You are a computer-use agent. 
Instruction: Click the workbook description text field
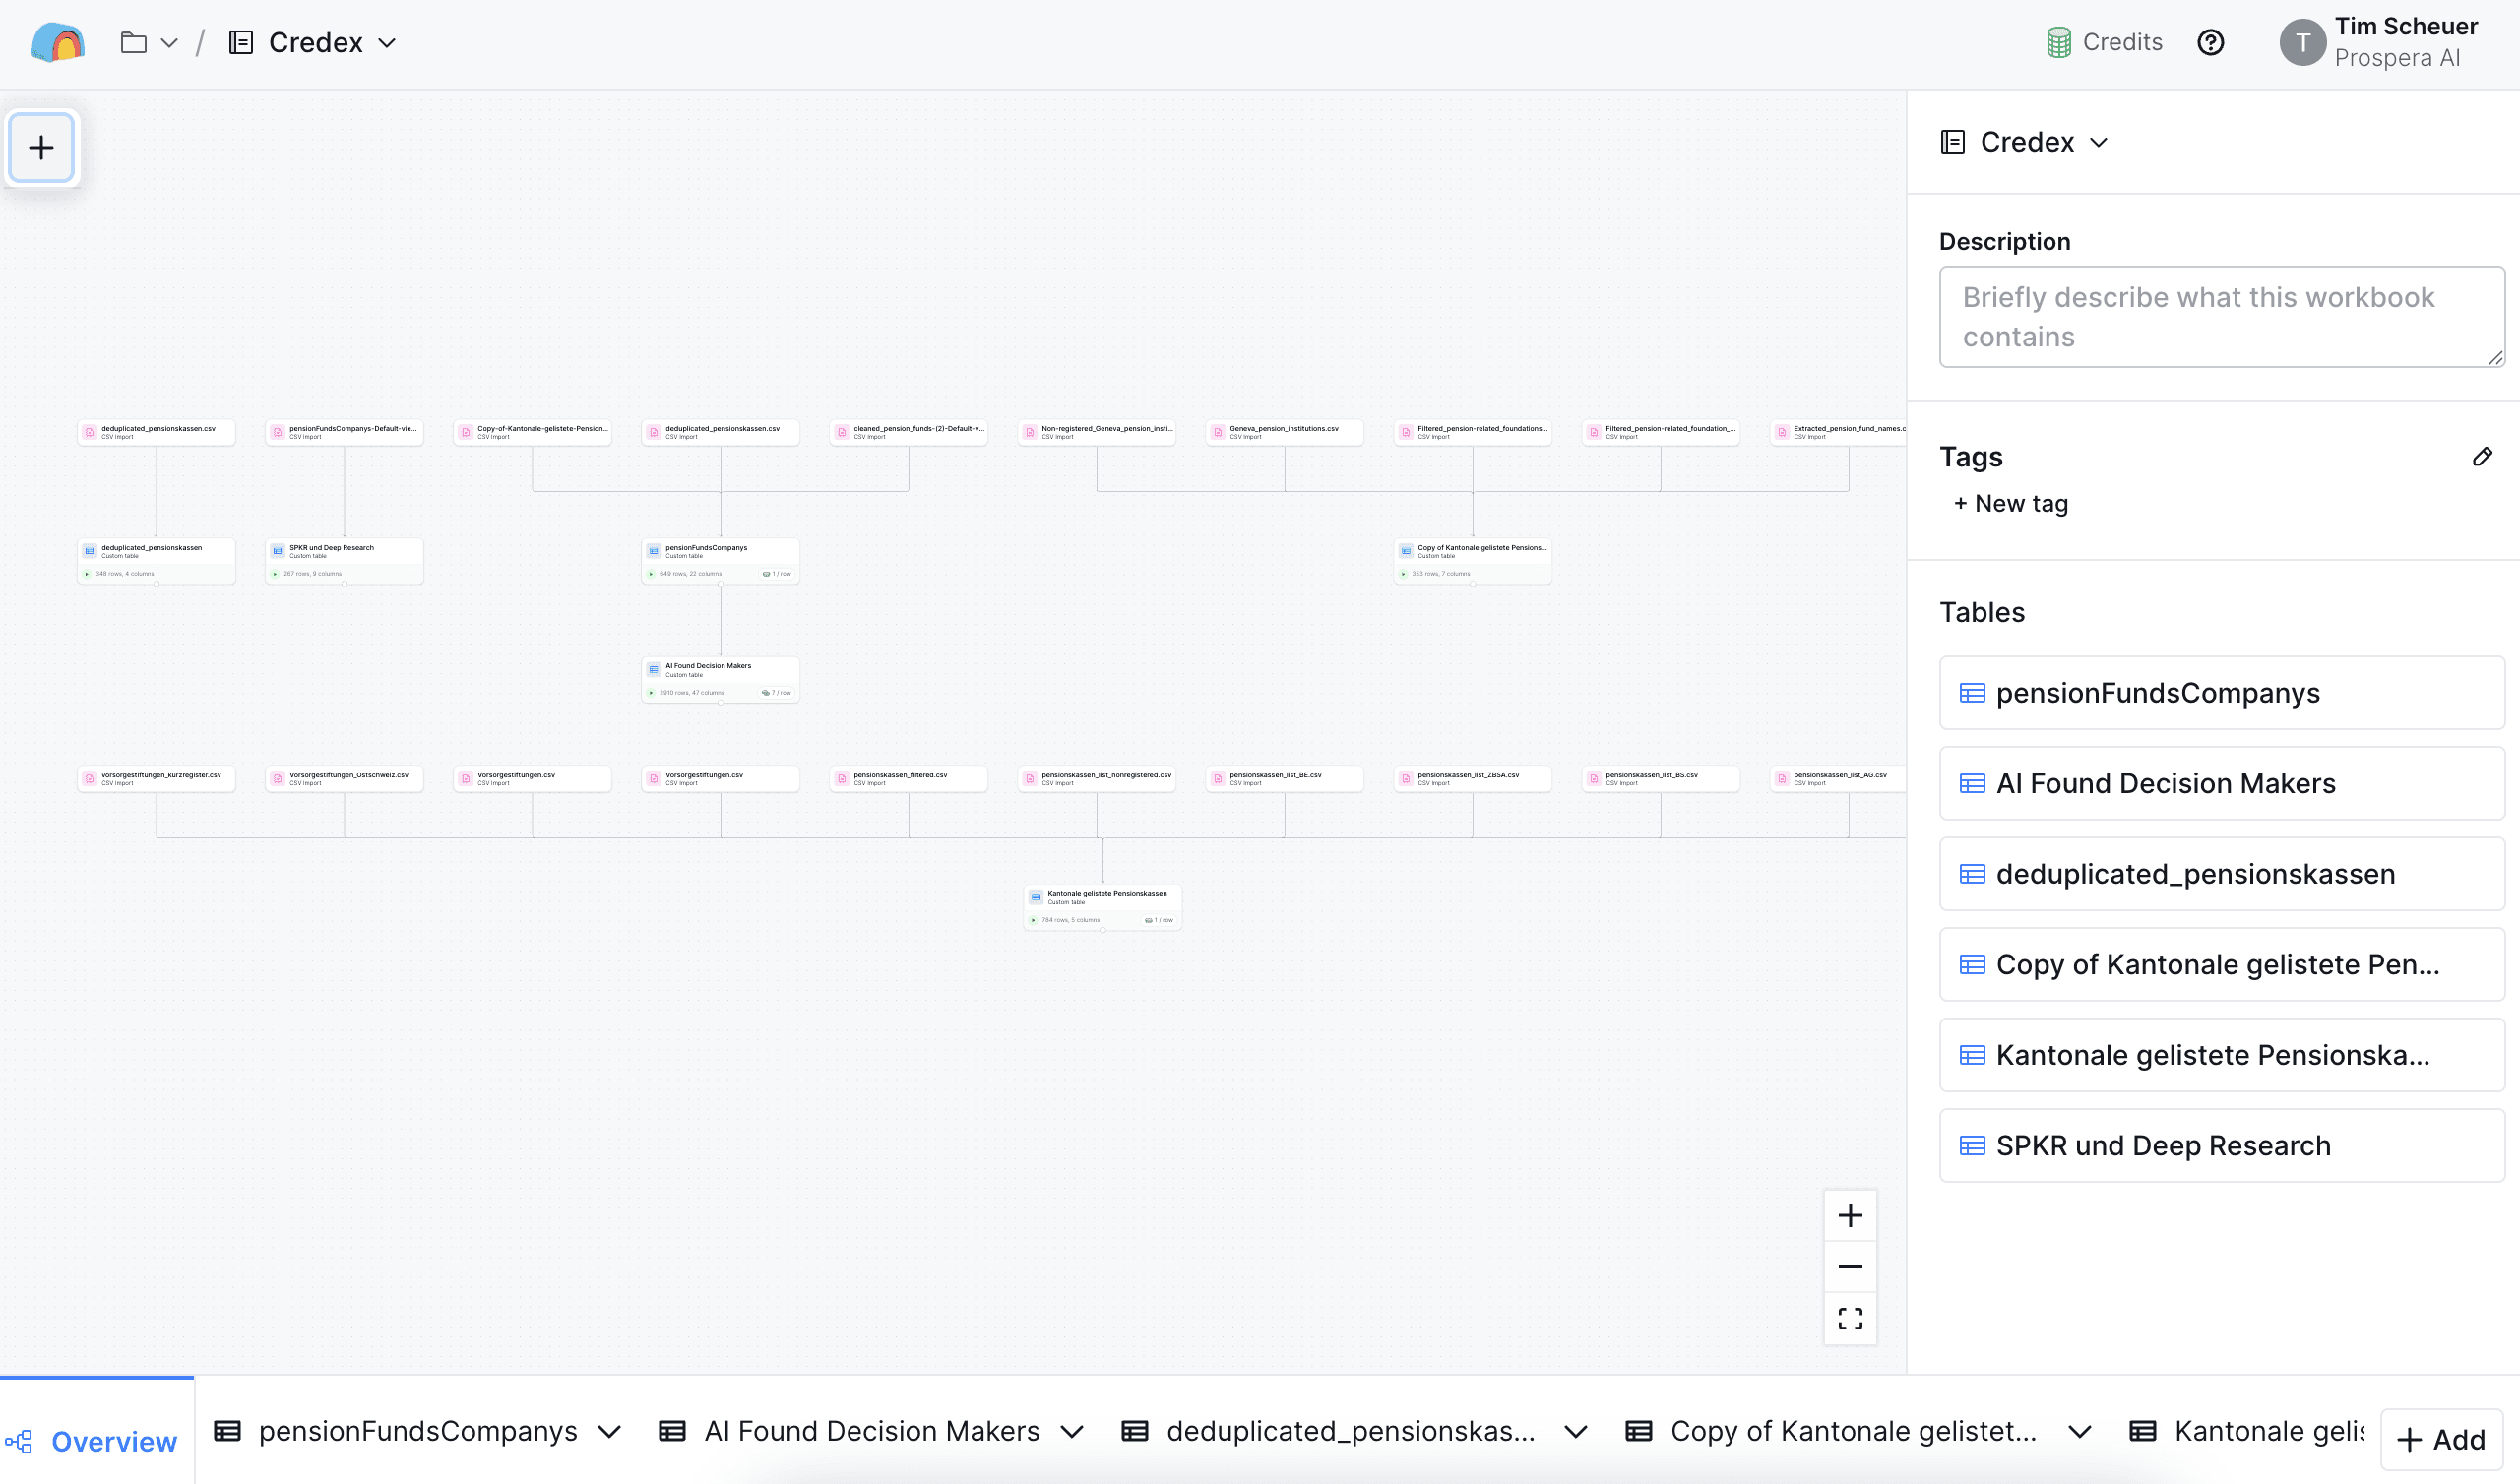click(2220, 317)
